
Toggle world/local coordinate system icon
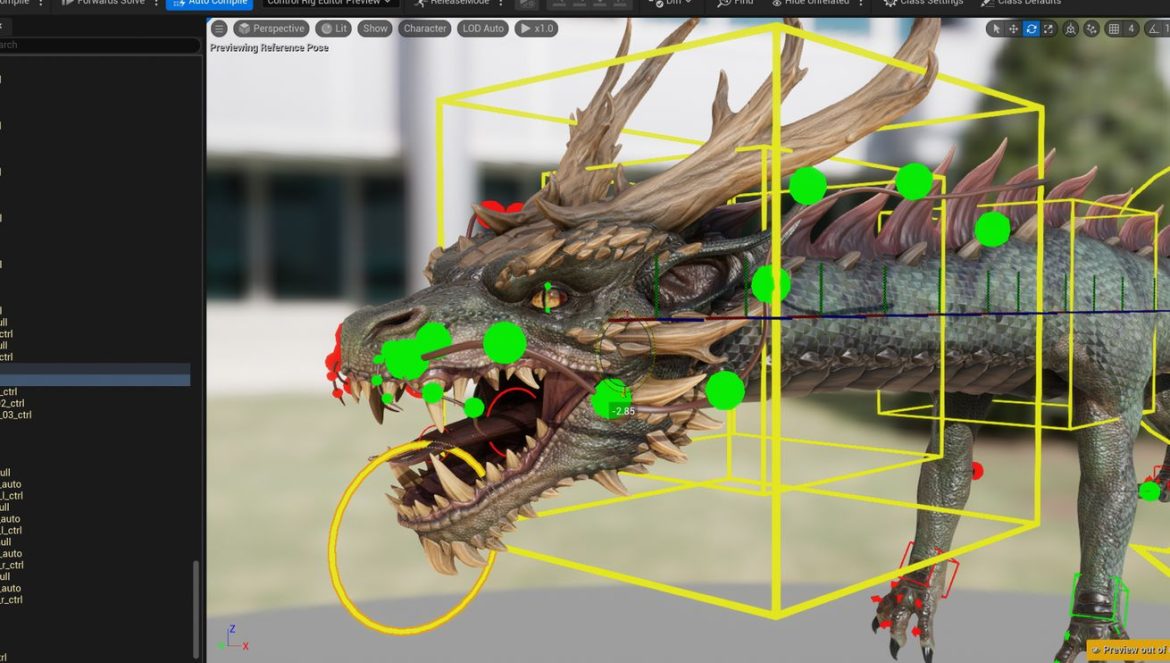coord(1071,29)
